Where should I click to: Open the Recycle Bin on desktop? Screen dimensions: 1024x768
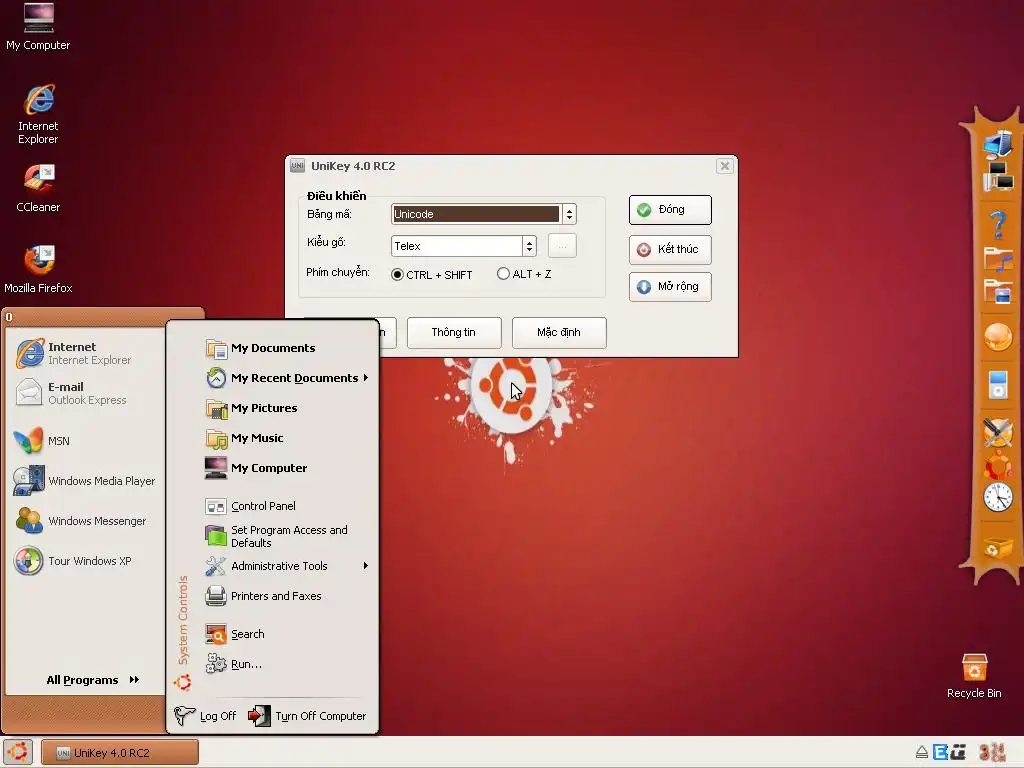tap(974, 677)
